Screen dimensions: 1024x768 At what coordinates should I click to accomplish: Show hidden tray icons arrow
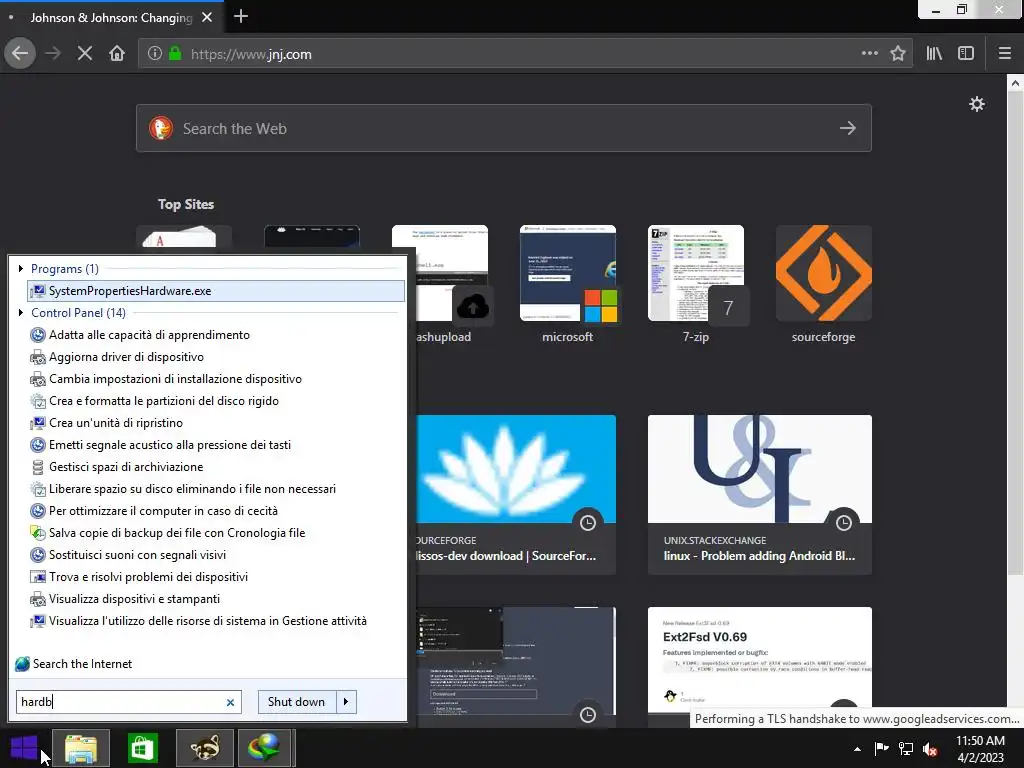tap(857, 749)
